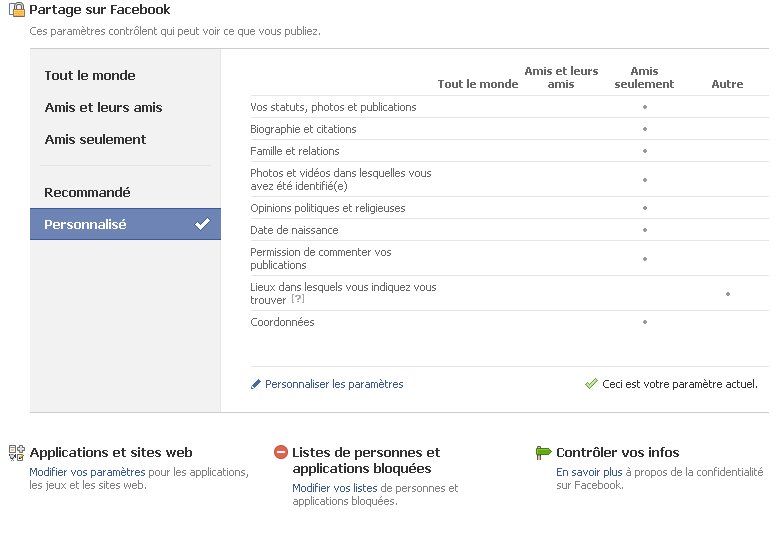The width and height of the screenshot is (782, 543).
Task: Select the Amis et leurs amis preset
Action: click(x=103, y=107)
